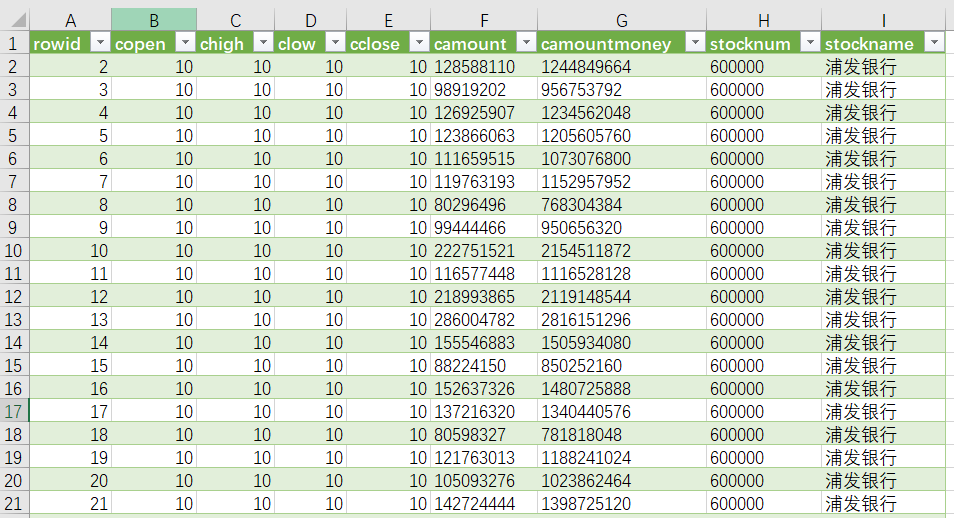This screenshot has width=954, height=518.
Task: Click the camountmoney header cell text
Action: click(606, 44)
